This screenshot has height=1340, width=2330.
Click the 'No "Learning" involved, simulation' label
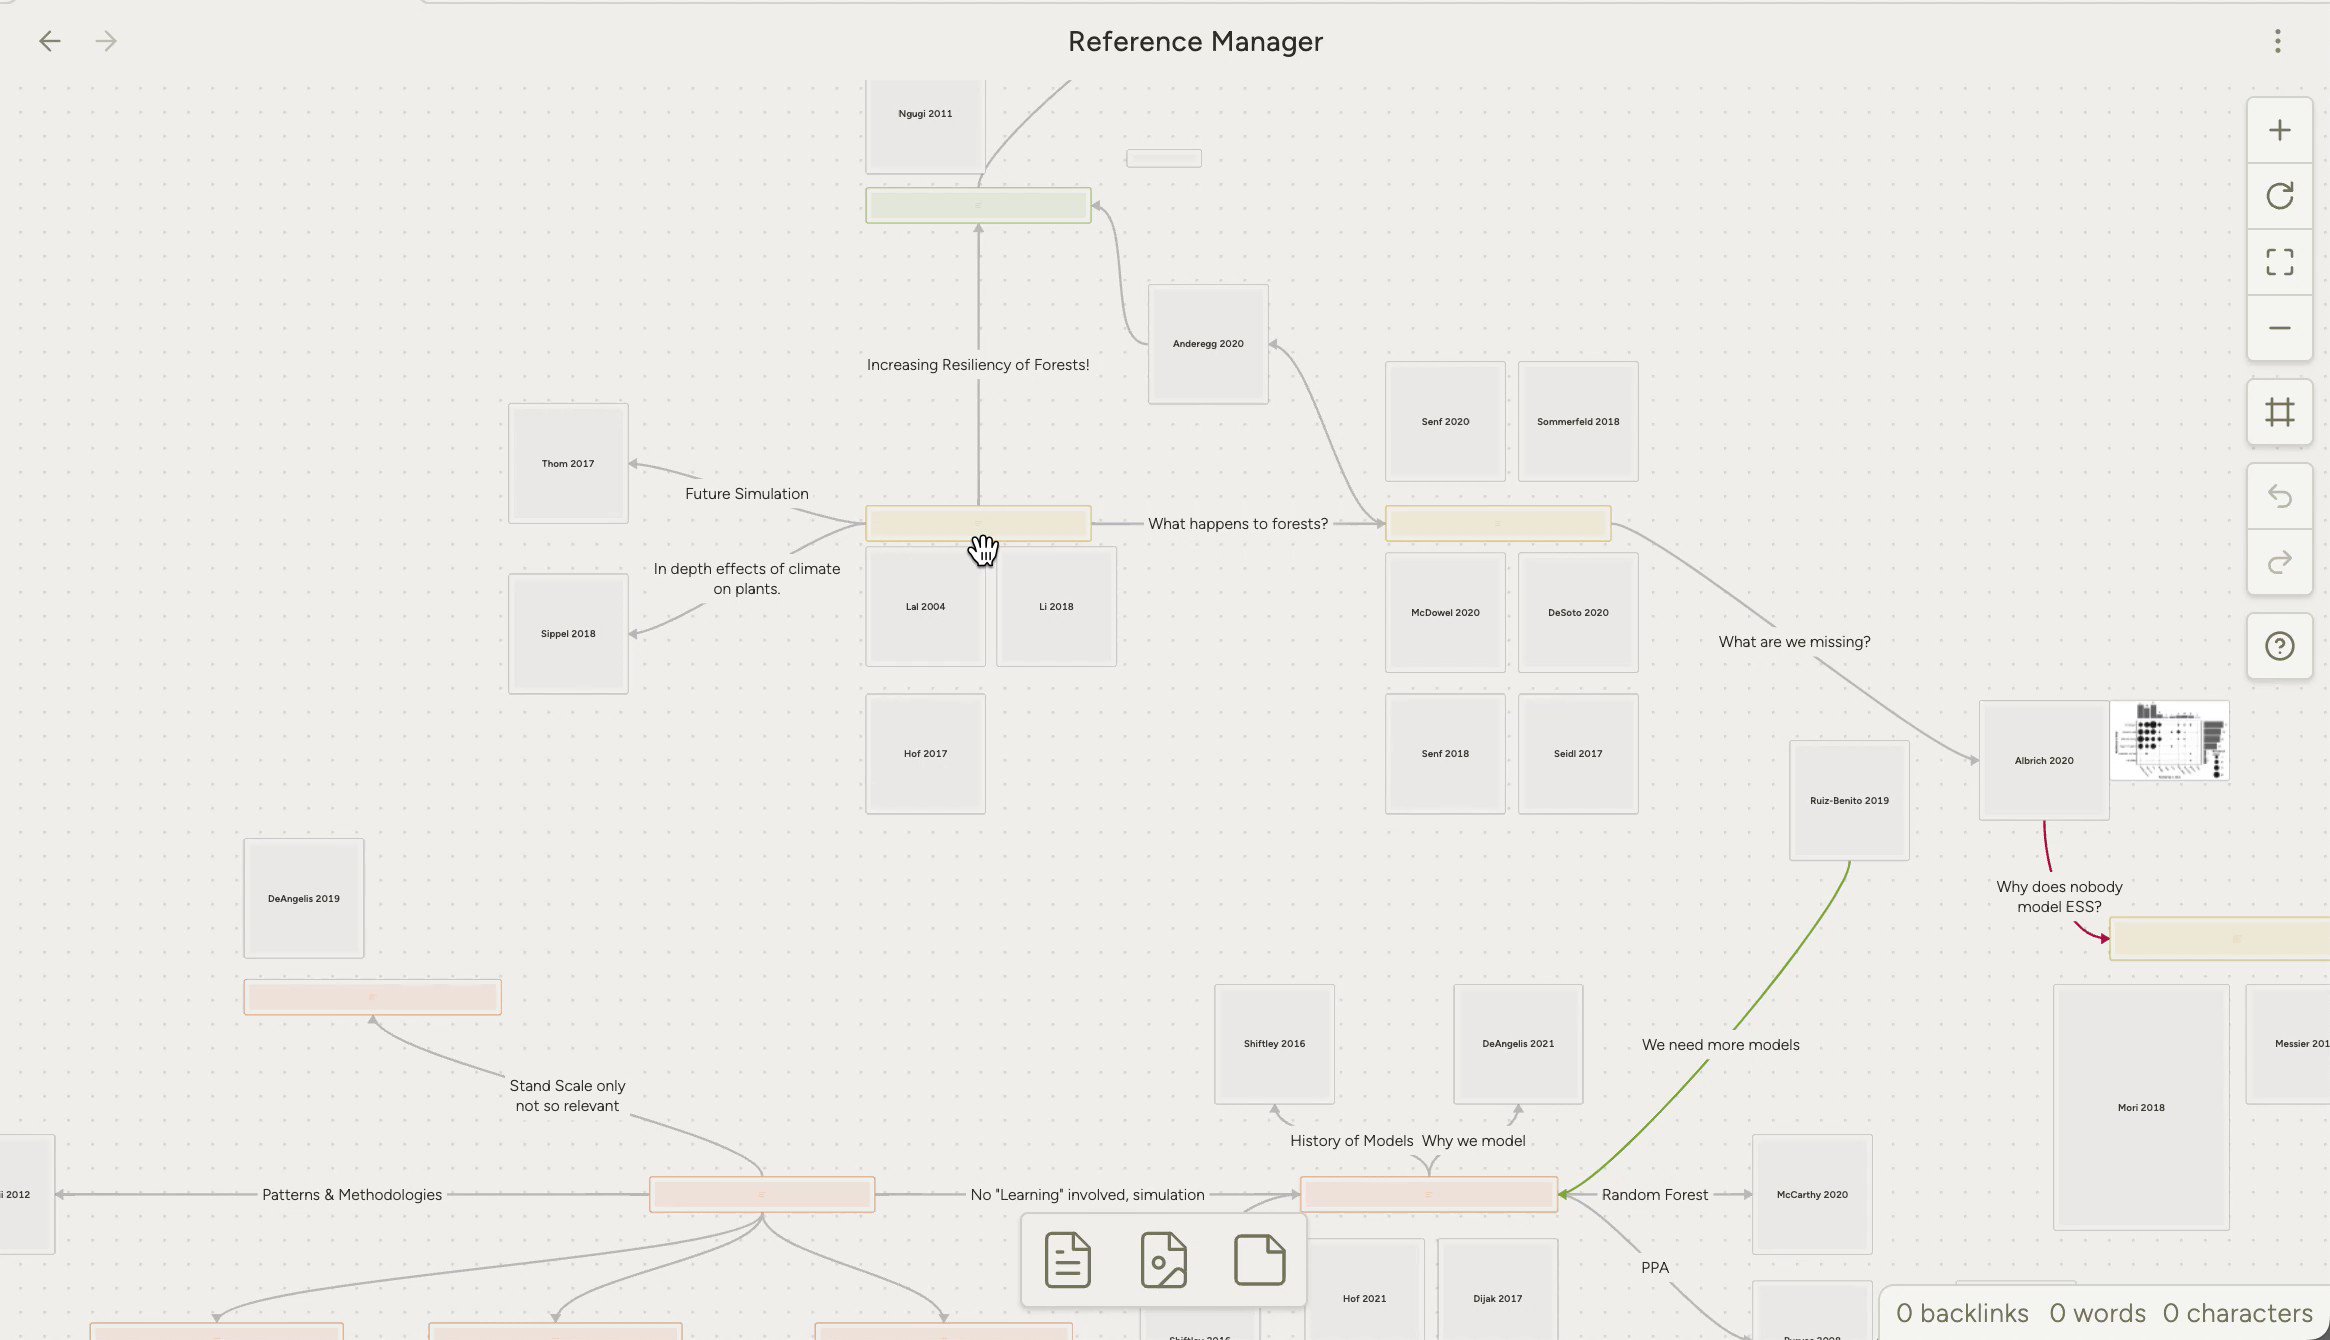(1087, 1195)
